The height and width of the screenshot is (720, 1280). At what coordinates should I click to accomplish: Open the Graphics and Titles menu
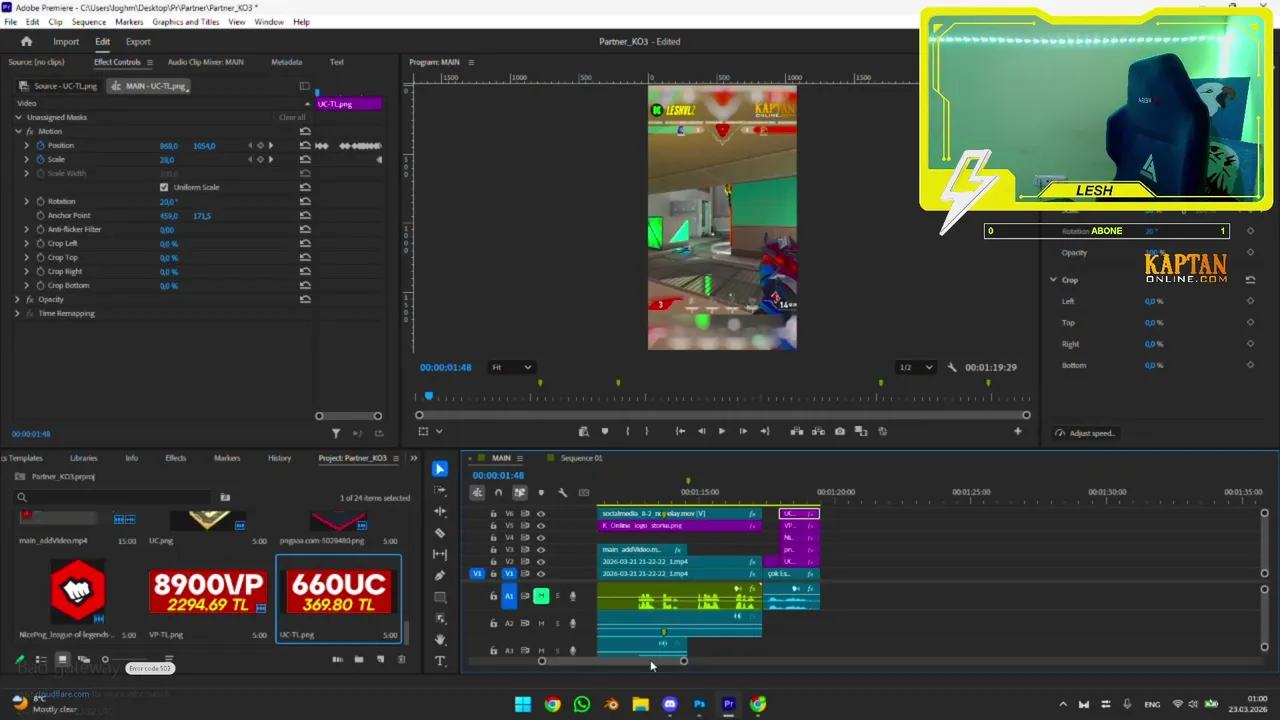coord(186,21)
